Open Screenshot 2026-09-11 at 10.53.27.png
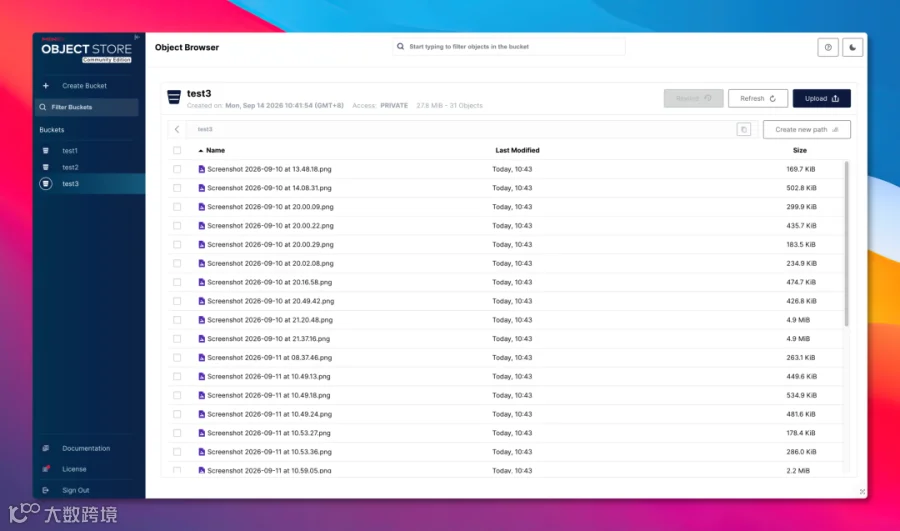Viewport: 900px width, 531px height. click(x=269, y=433)
